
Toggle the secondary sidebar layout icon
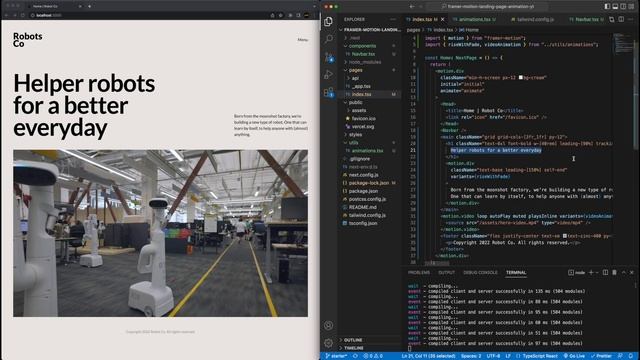tap(623, 7)
